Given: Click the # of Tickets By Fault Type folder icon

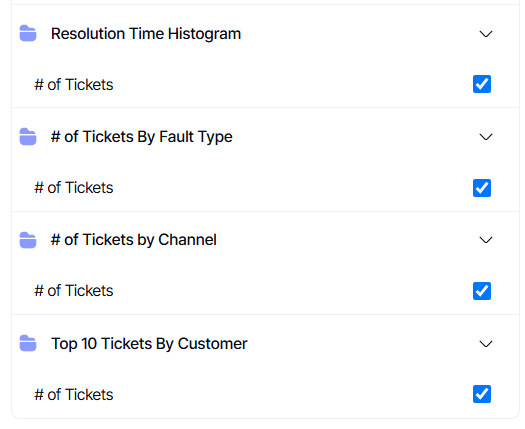Looking at the screenshot, I should tap(28, 137).
